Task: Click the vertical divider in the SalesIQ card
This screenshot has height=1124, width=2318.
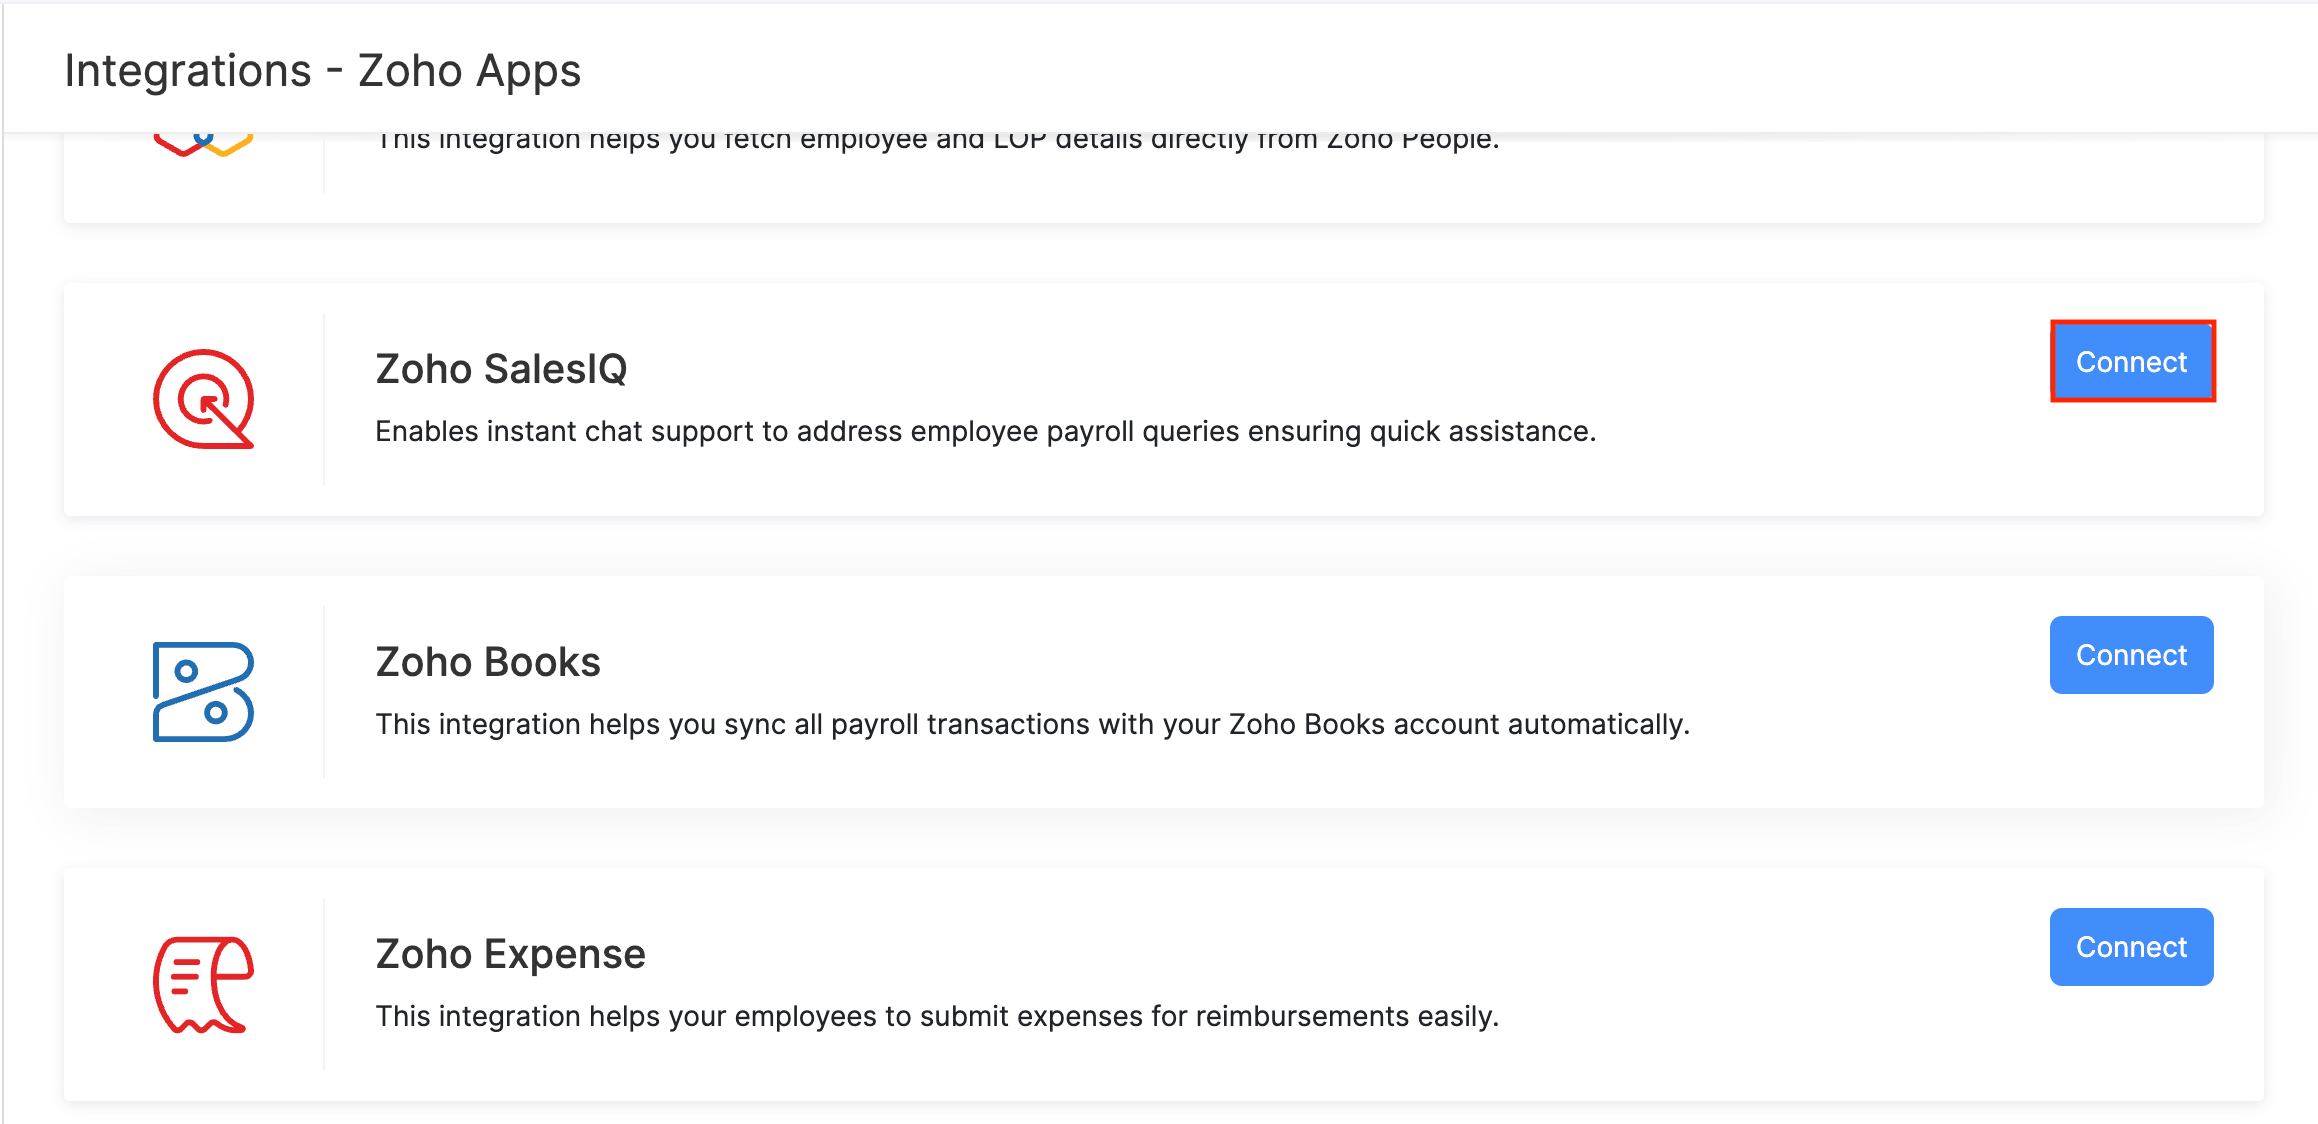Action: pos(324,399)
